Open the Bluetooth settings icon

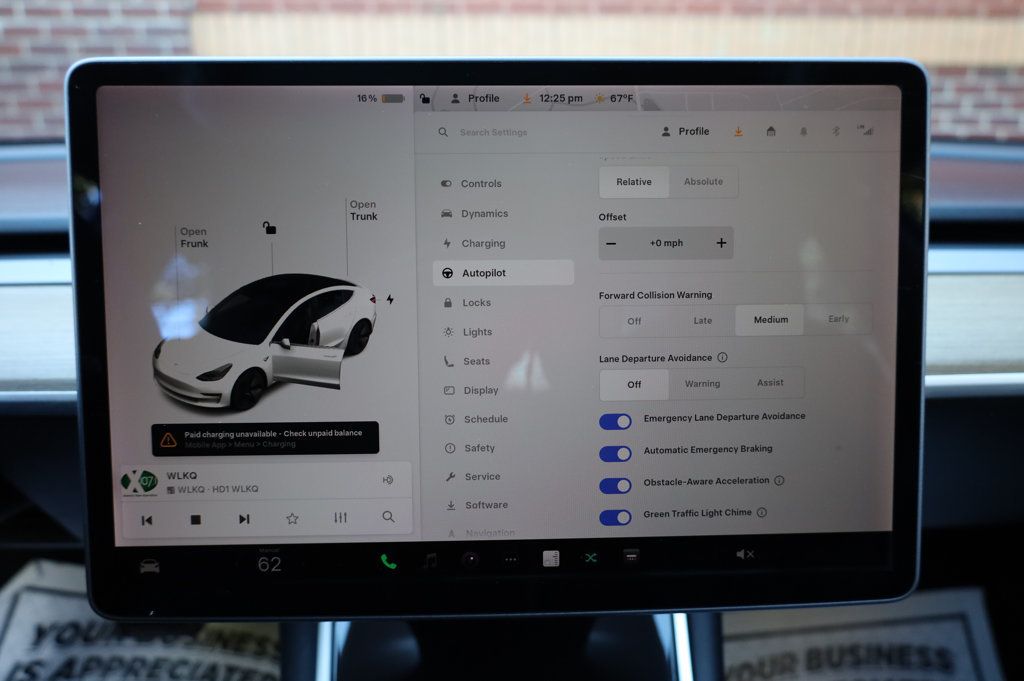tap(835, 131)
